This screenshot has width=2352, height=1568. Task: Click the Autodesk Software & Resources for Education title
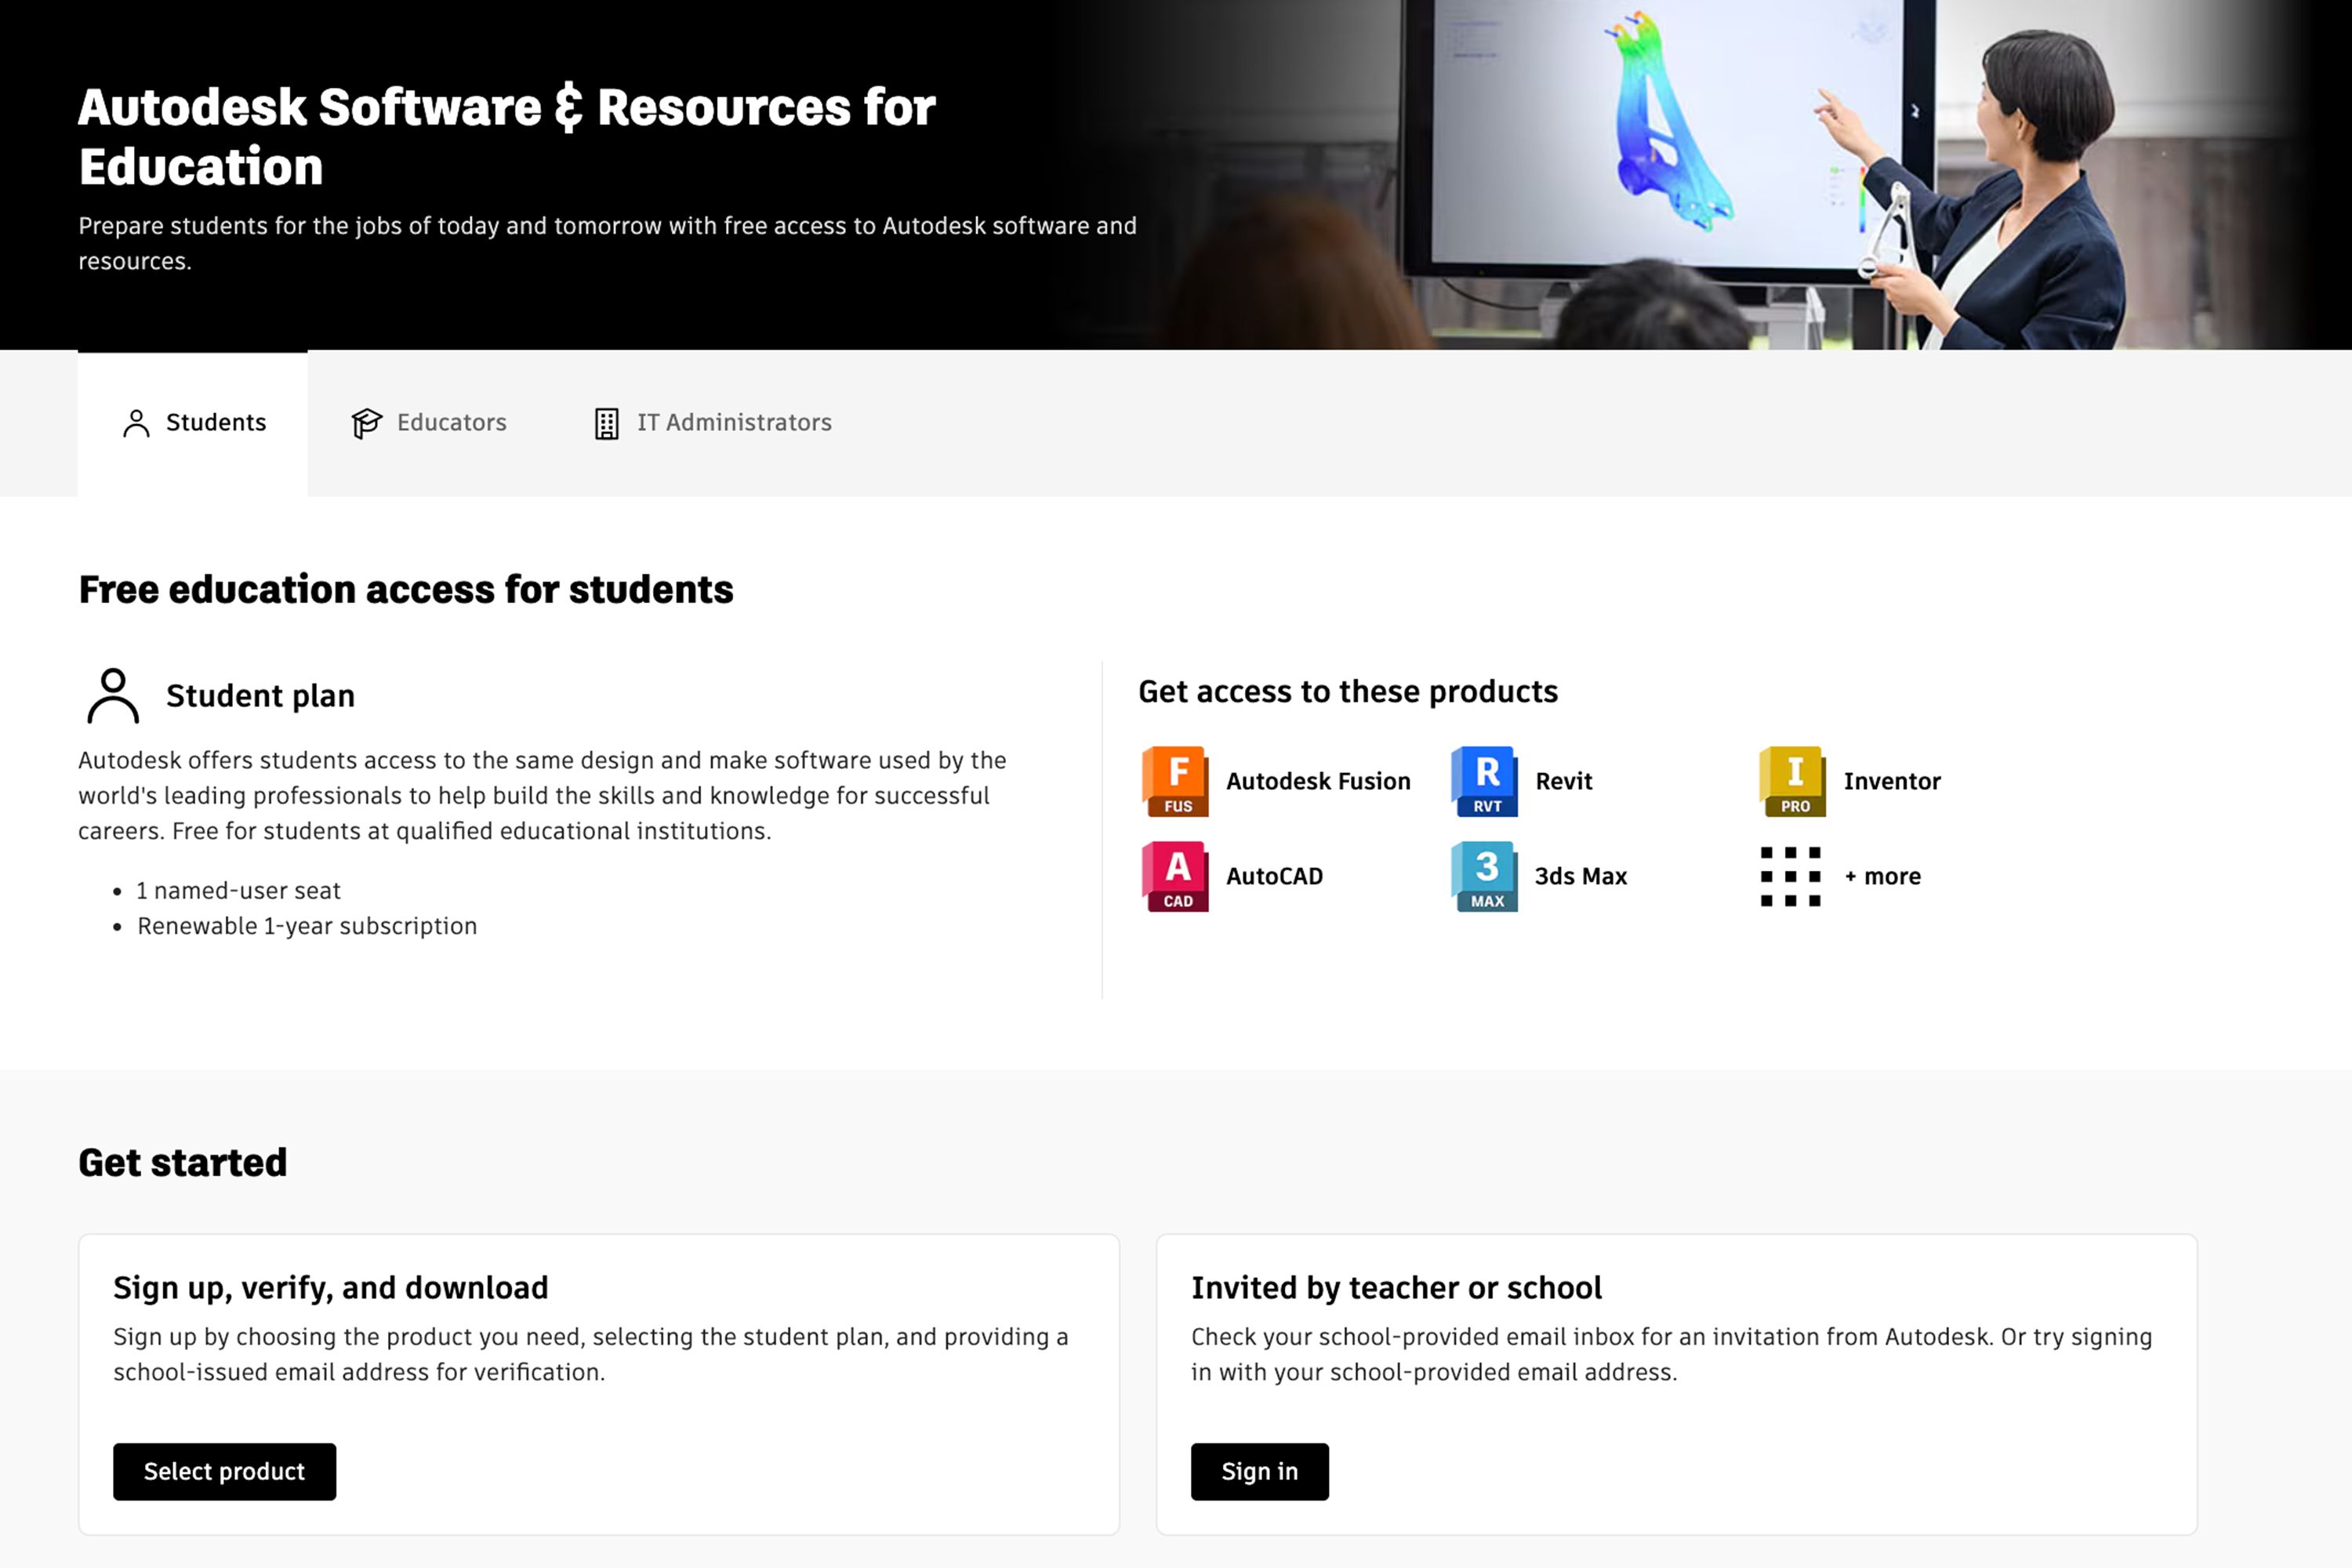point(507,136)
